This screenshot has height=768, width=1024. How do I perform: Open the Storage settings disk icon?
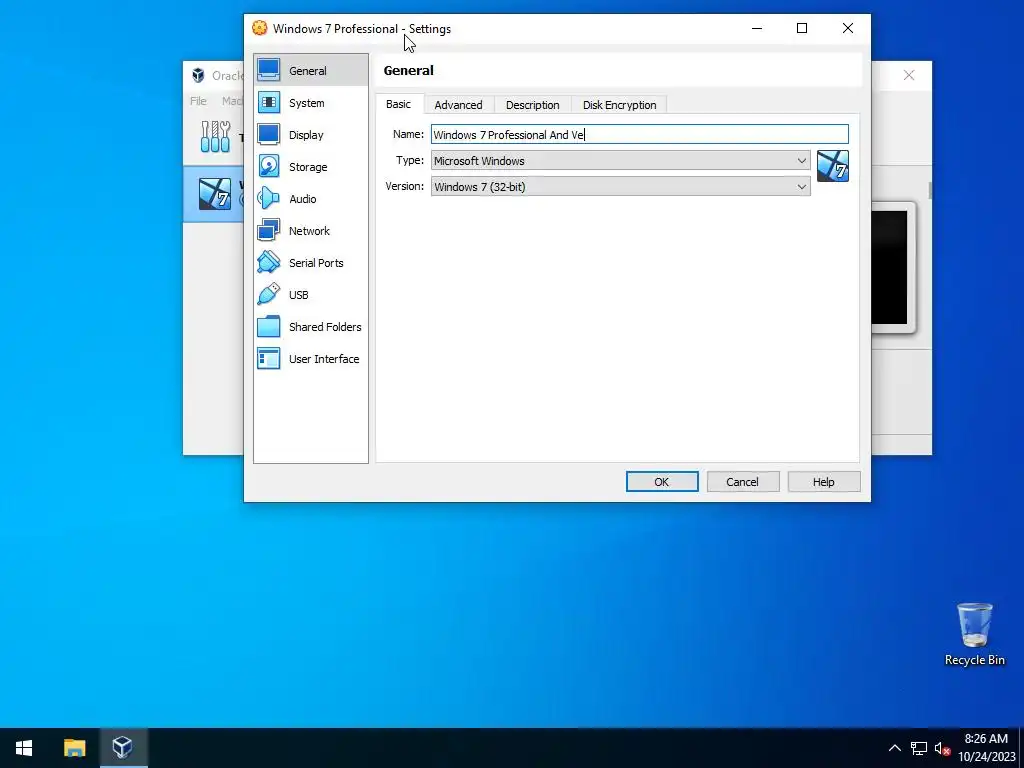pyautogui.click(x=268, y=166)
